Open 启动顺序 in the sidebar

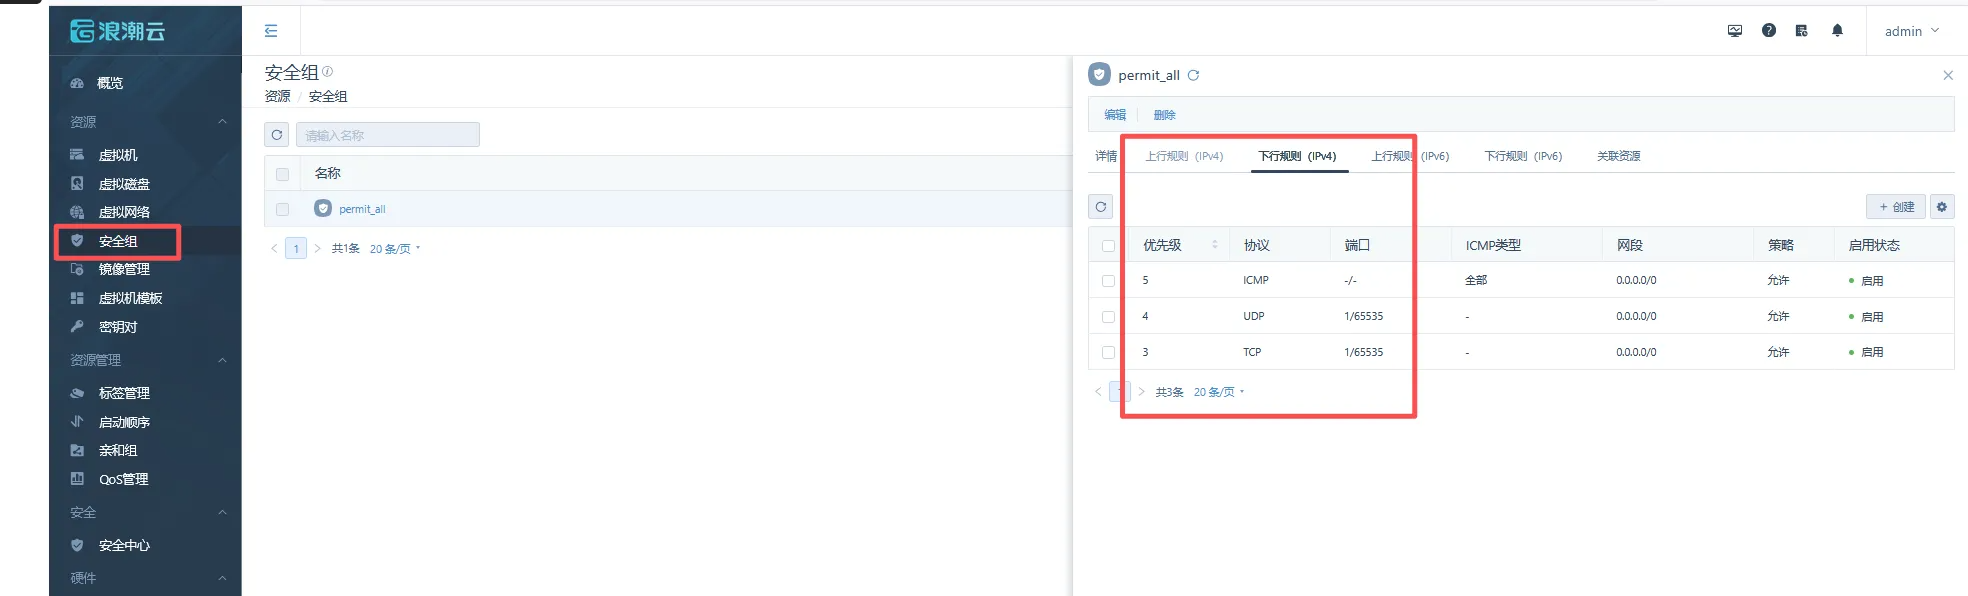click(124, 422)
